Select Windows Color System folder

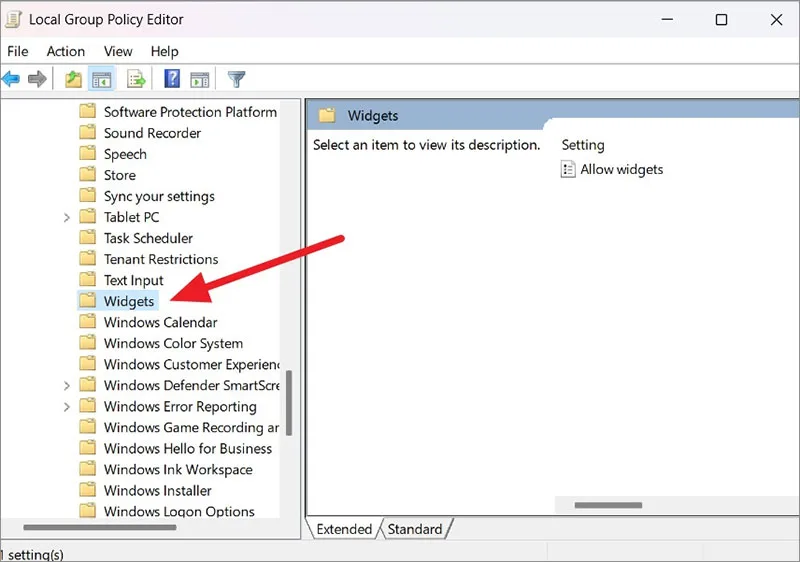[173, 343]
